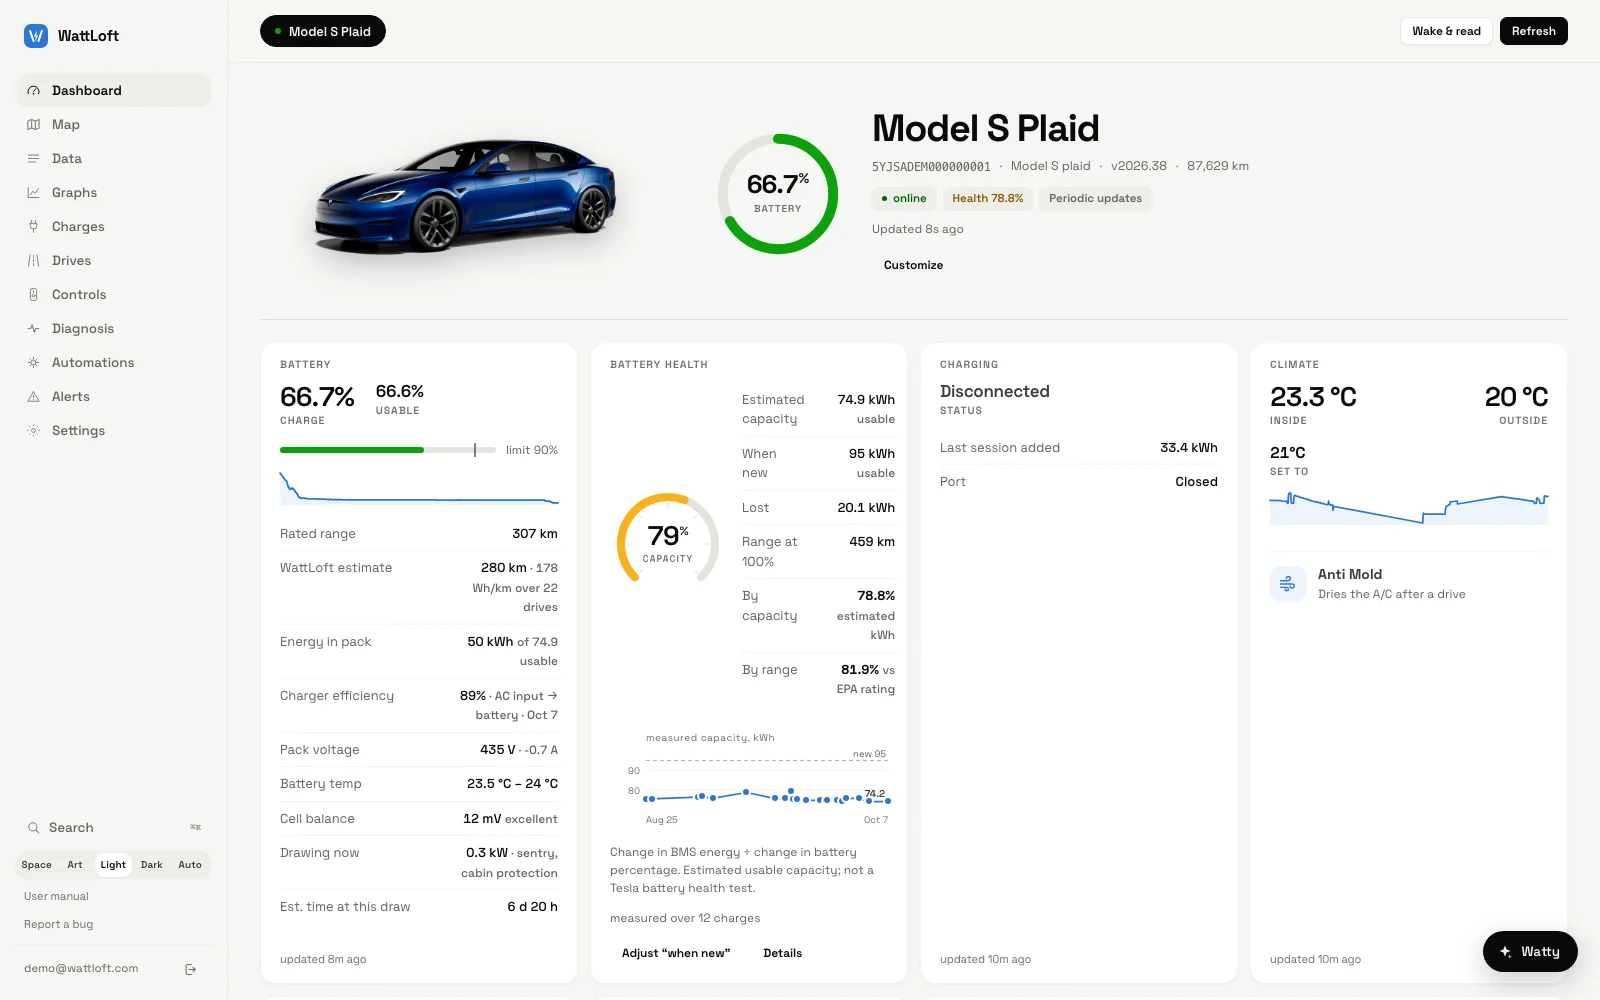Screen dimensions: 1600x1000
Task: Click the Search field in sidebar
Action: (113, 827)
